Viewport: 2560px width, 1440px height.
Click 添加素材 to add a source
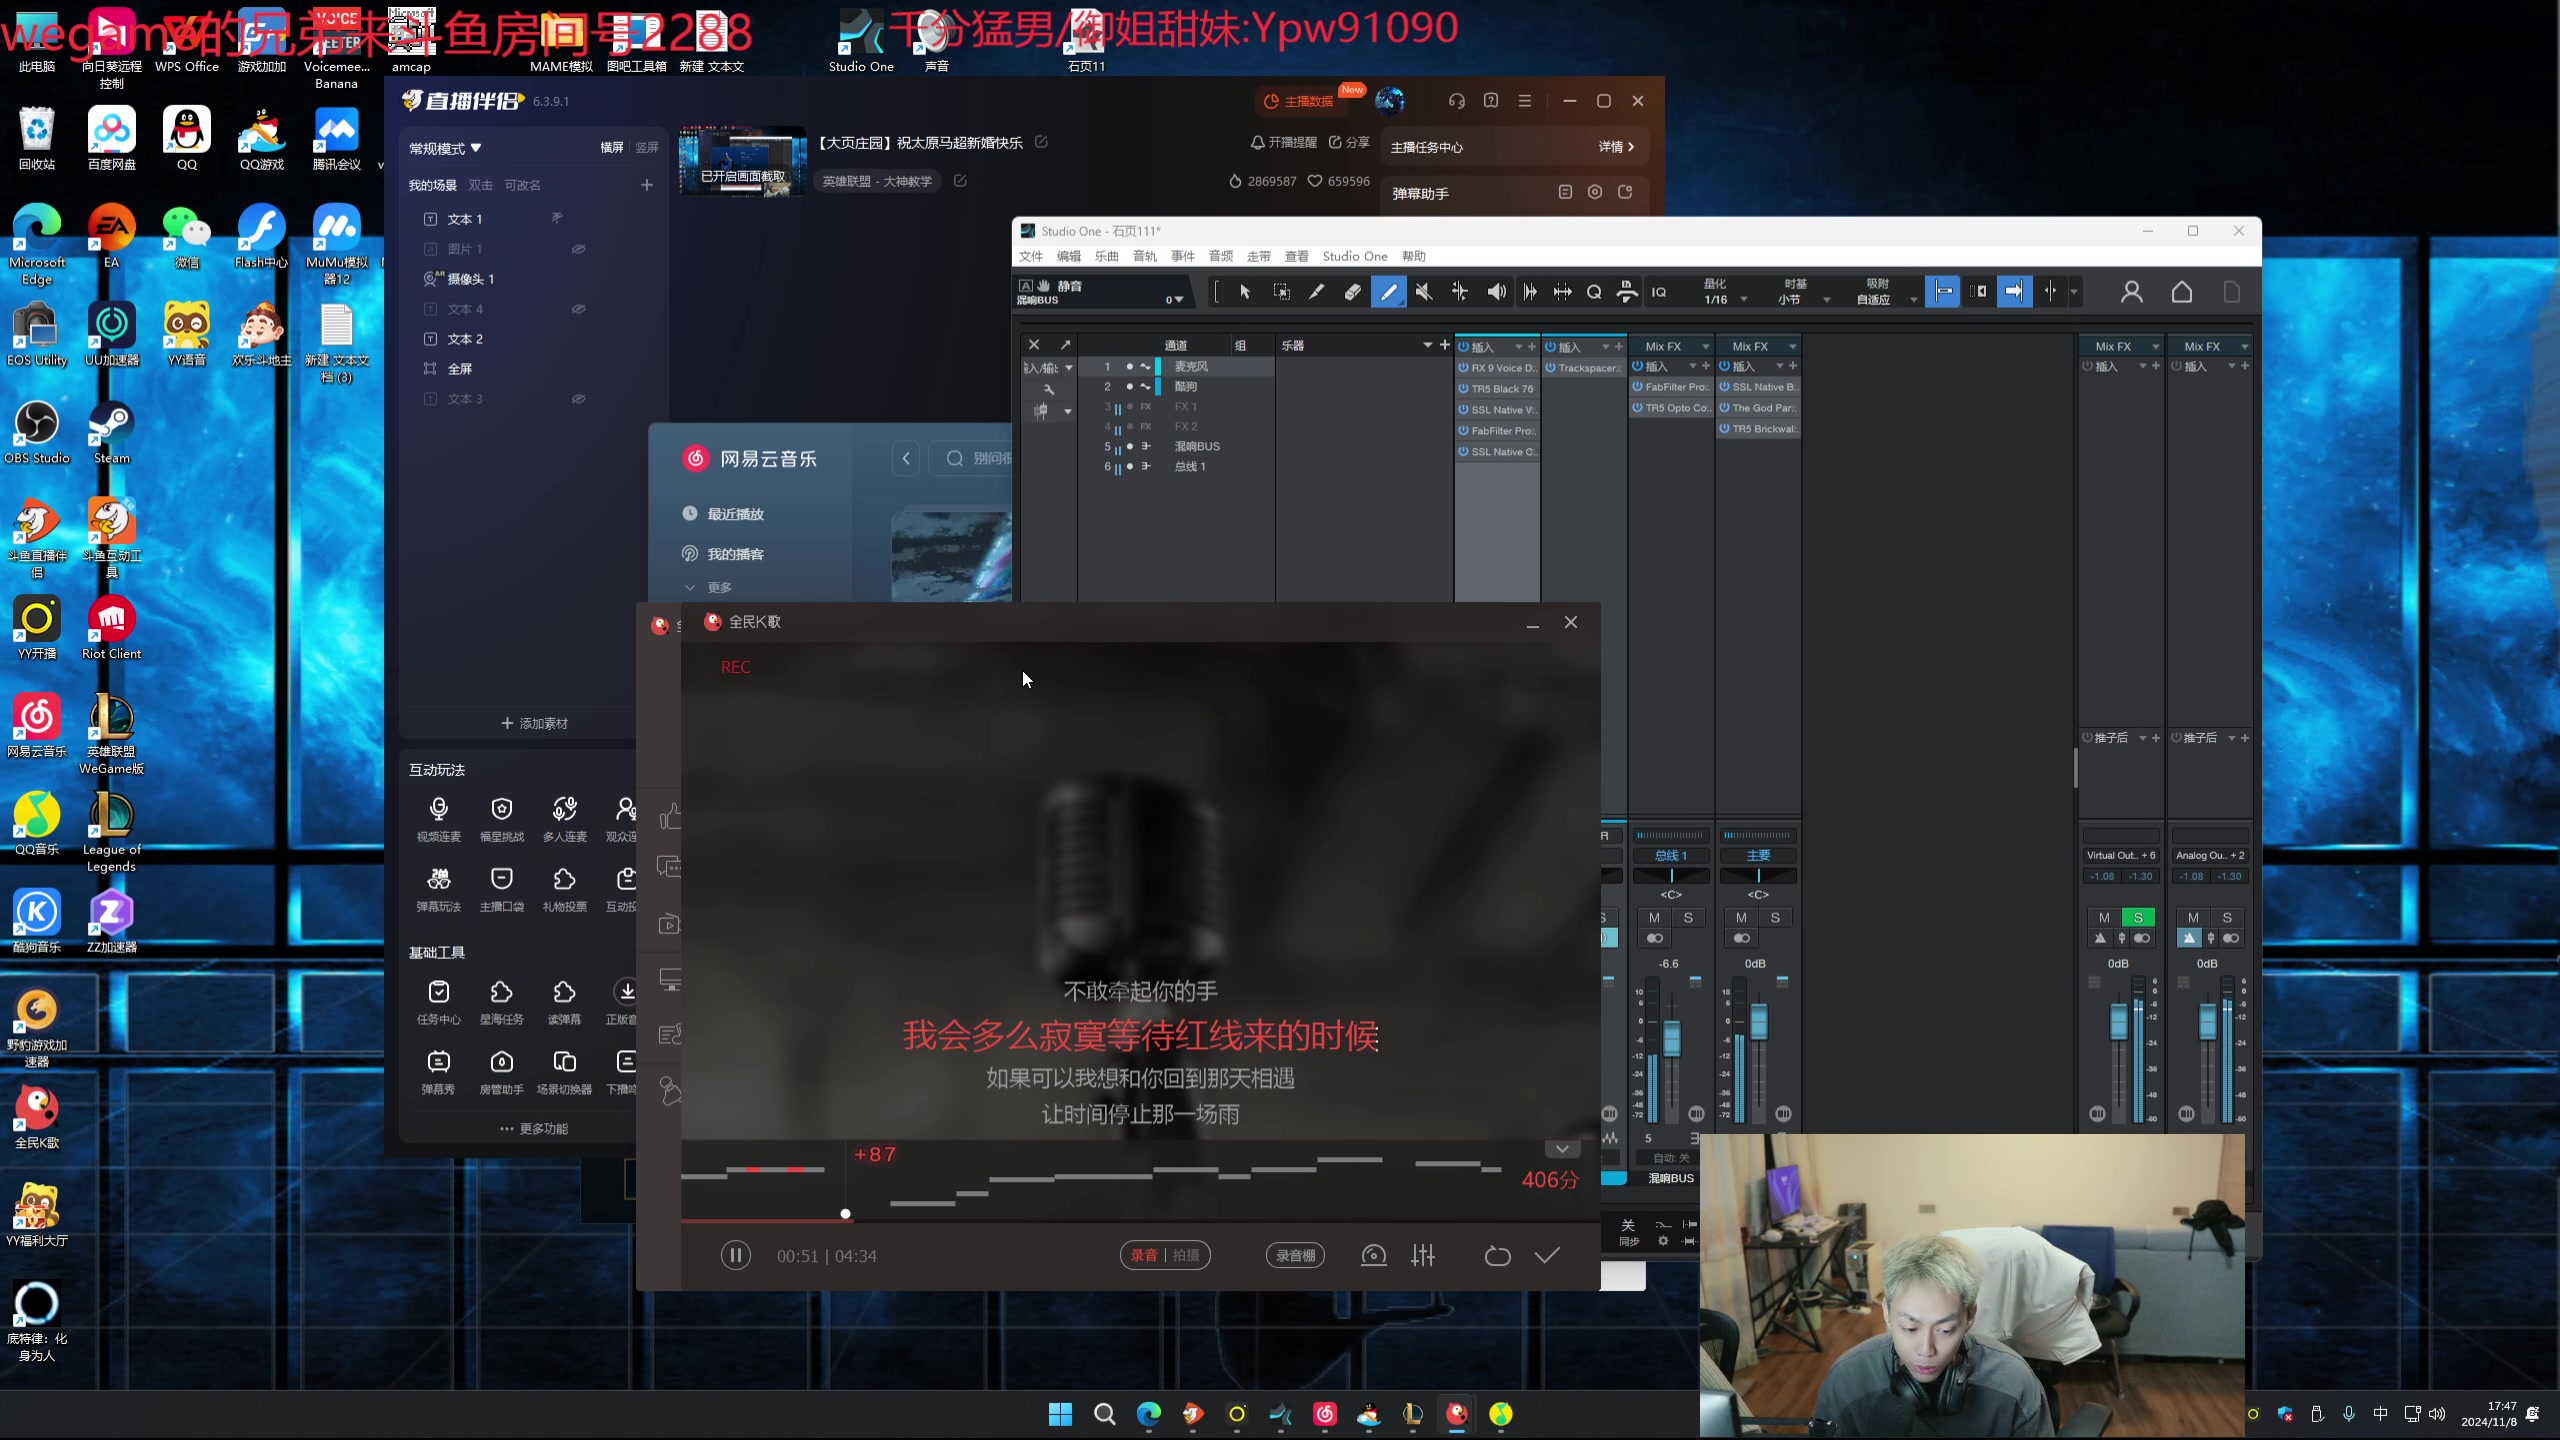pos(534,723)
